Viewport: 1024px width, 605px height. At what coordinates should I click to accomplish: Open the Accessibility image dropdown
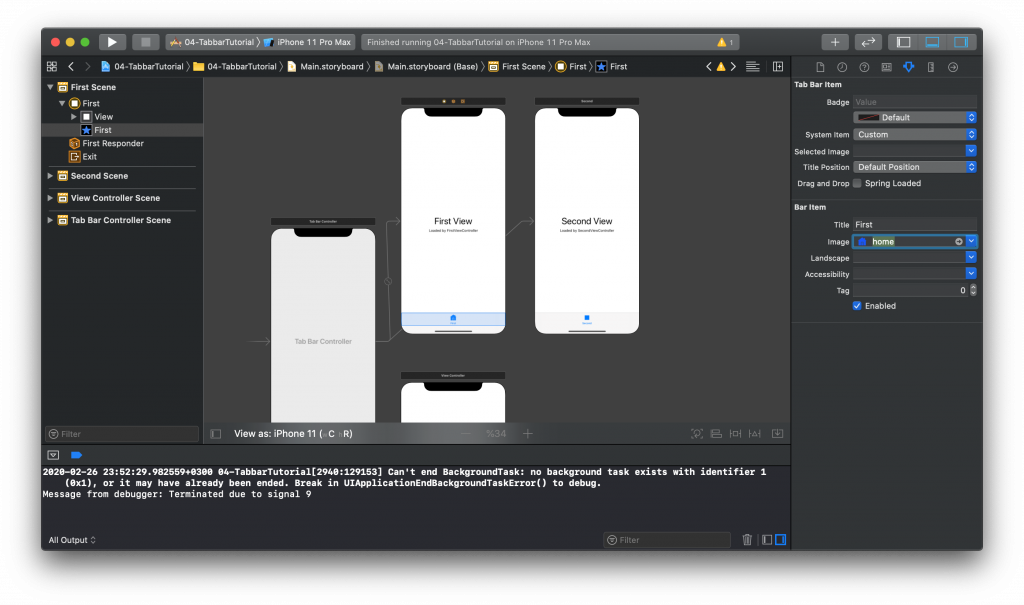tap(971, 274)
